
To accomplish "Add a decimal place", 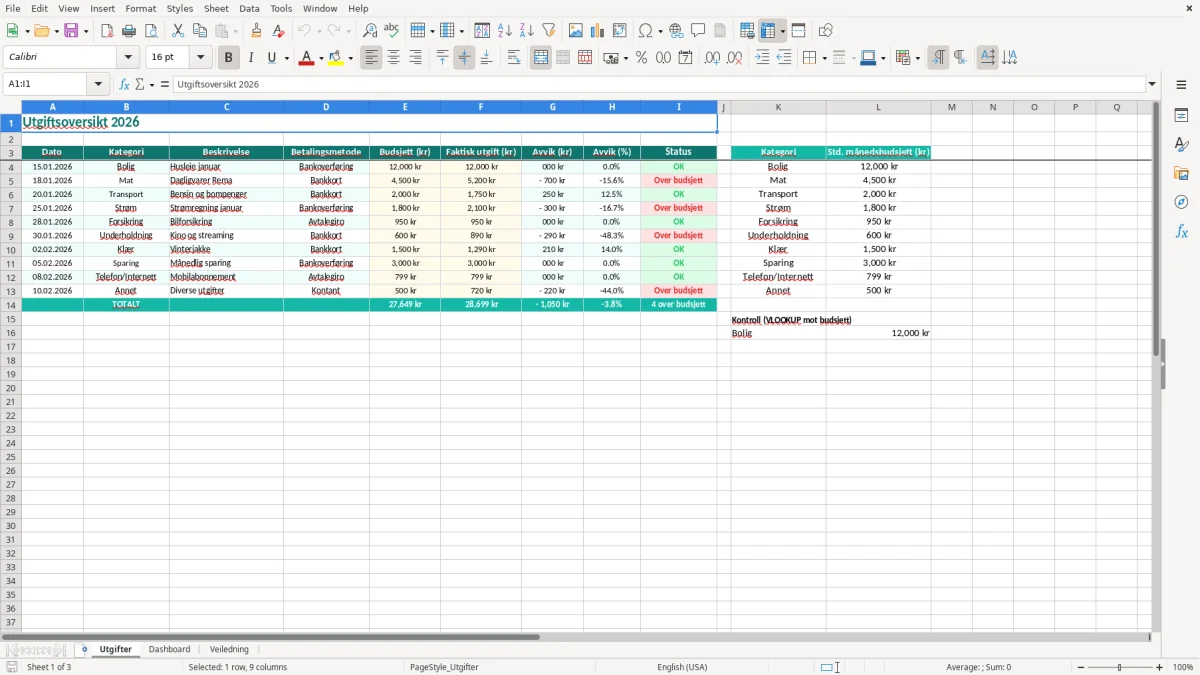I will coord(713,58).
